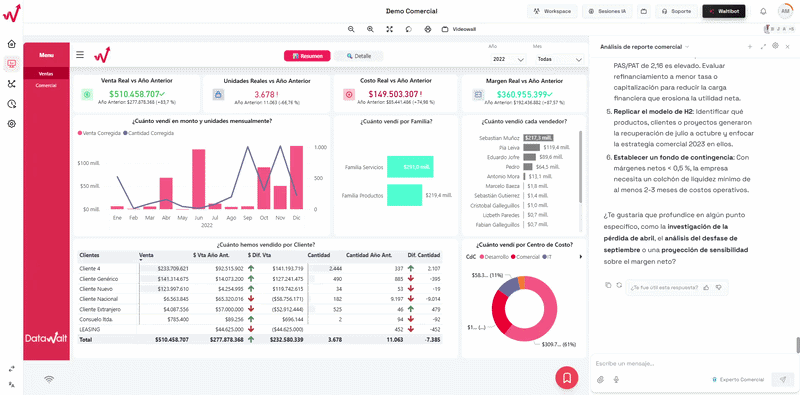
Task: Click the chat panel scrollbar
Action: coord(797,345)
